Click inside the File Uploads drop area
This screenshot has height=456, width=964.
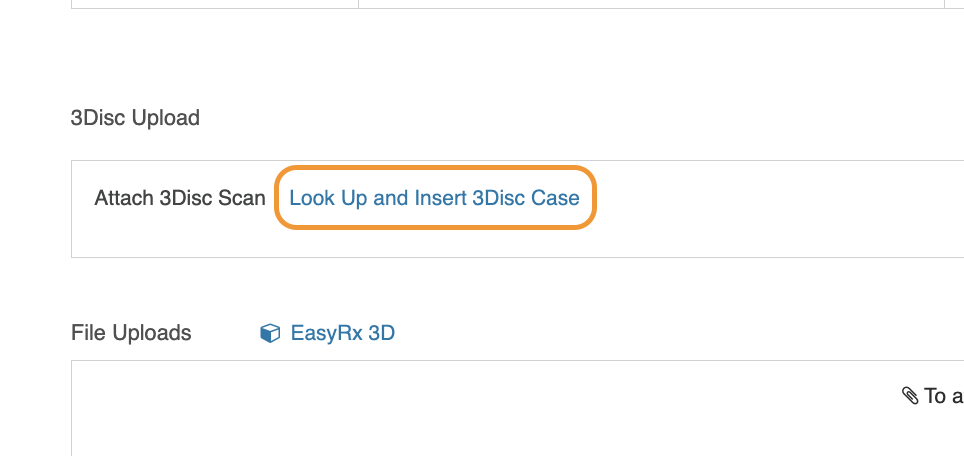click(x=518, y=408)
